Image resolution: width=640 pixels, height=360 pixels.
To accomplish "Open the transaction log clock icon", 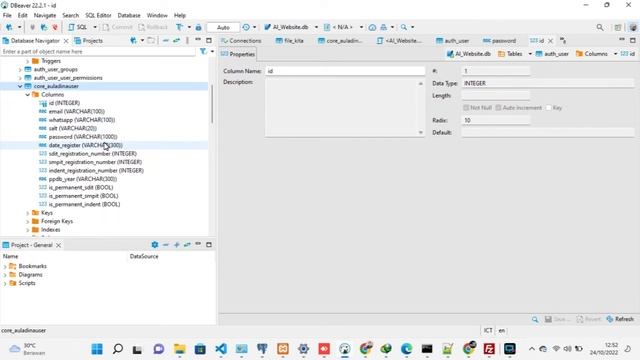I will pos(246,27).
